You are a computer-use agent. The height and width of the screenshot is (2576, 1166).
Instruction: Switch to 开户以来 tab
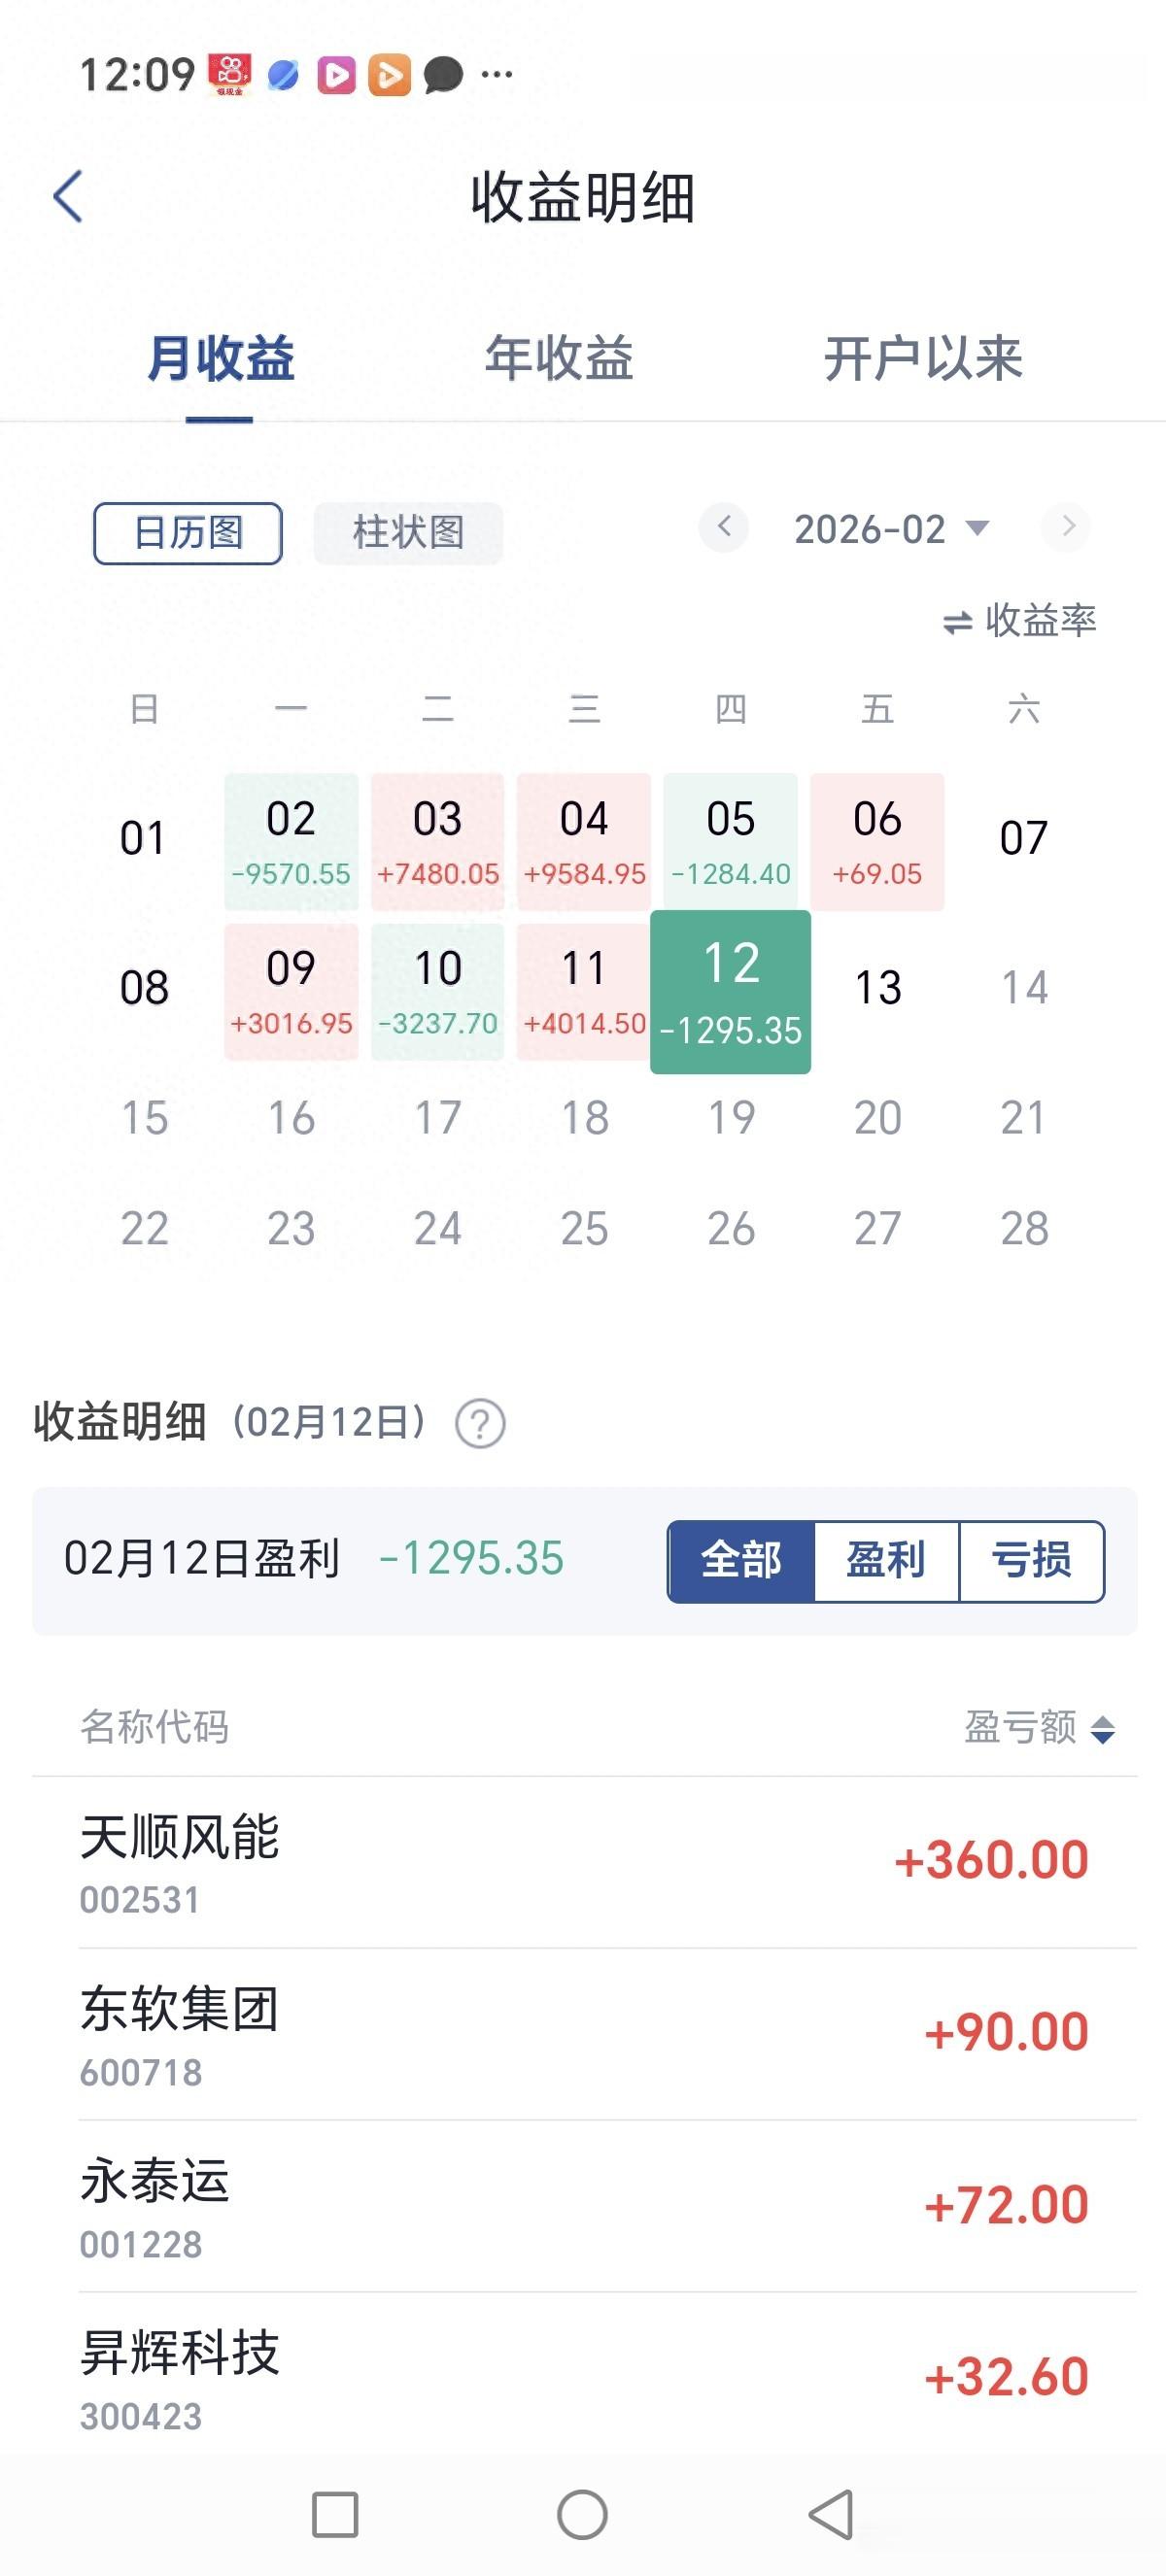[922, 359]
